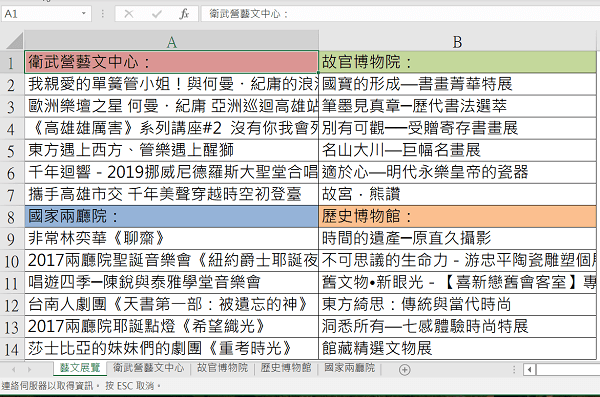The image size is (600, 397).
Task: Click the Select All corner triangle
Action: tap(14, 41)
